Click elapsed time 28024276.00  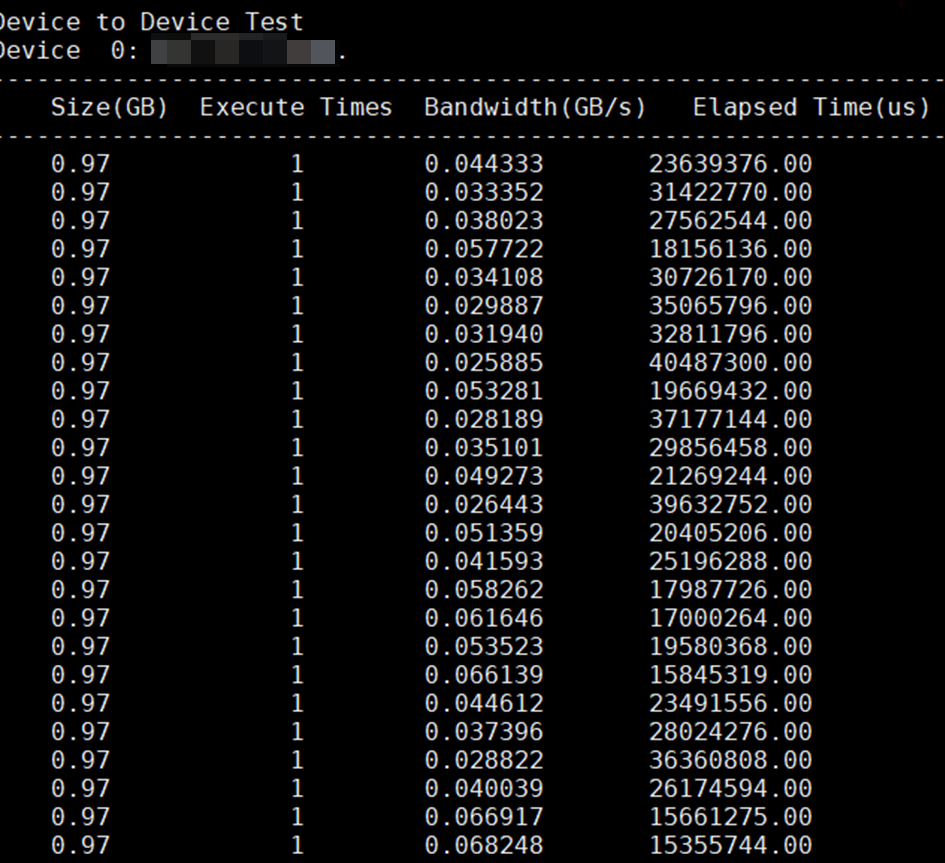(730, 732)
